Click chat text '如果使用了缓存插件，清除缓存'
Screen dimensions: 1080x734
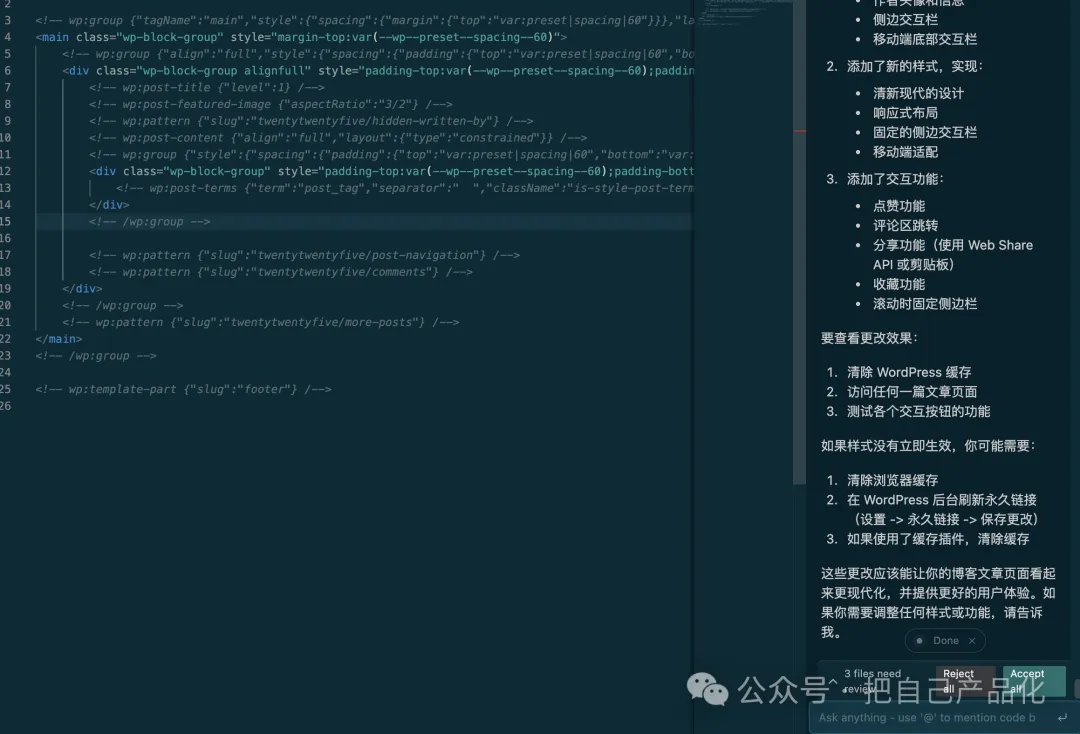938,539
